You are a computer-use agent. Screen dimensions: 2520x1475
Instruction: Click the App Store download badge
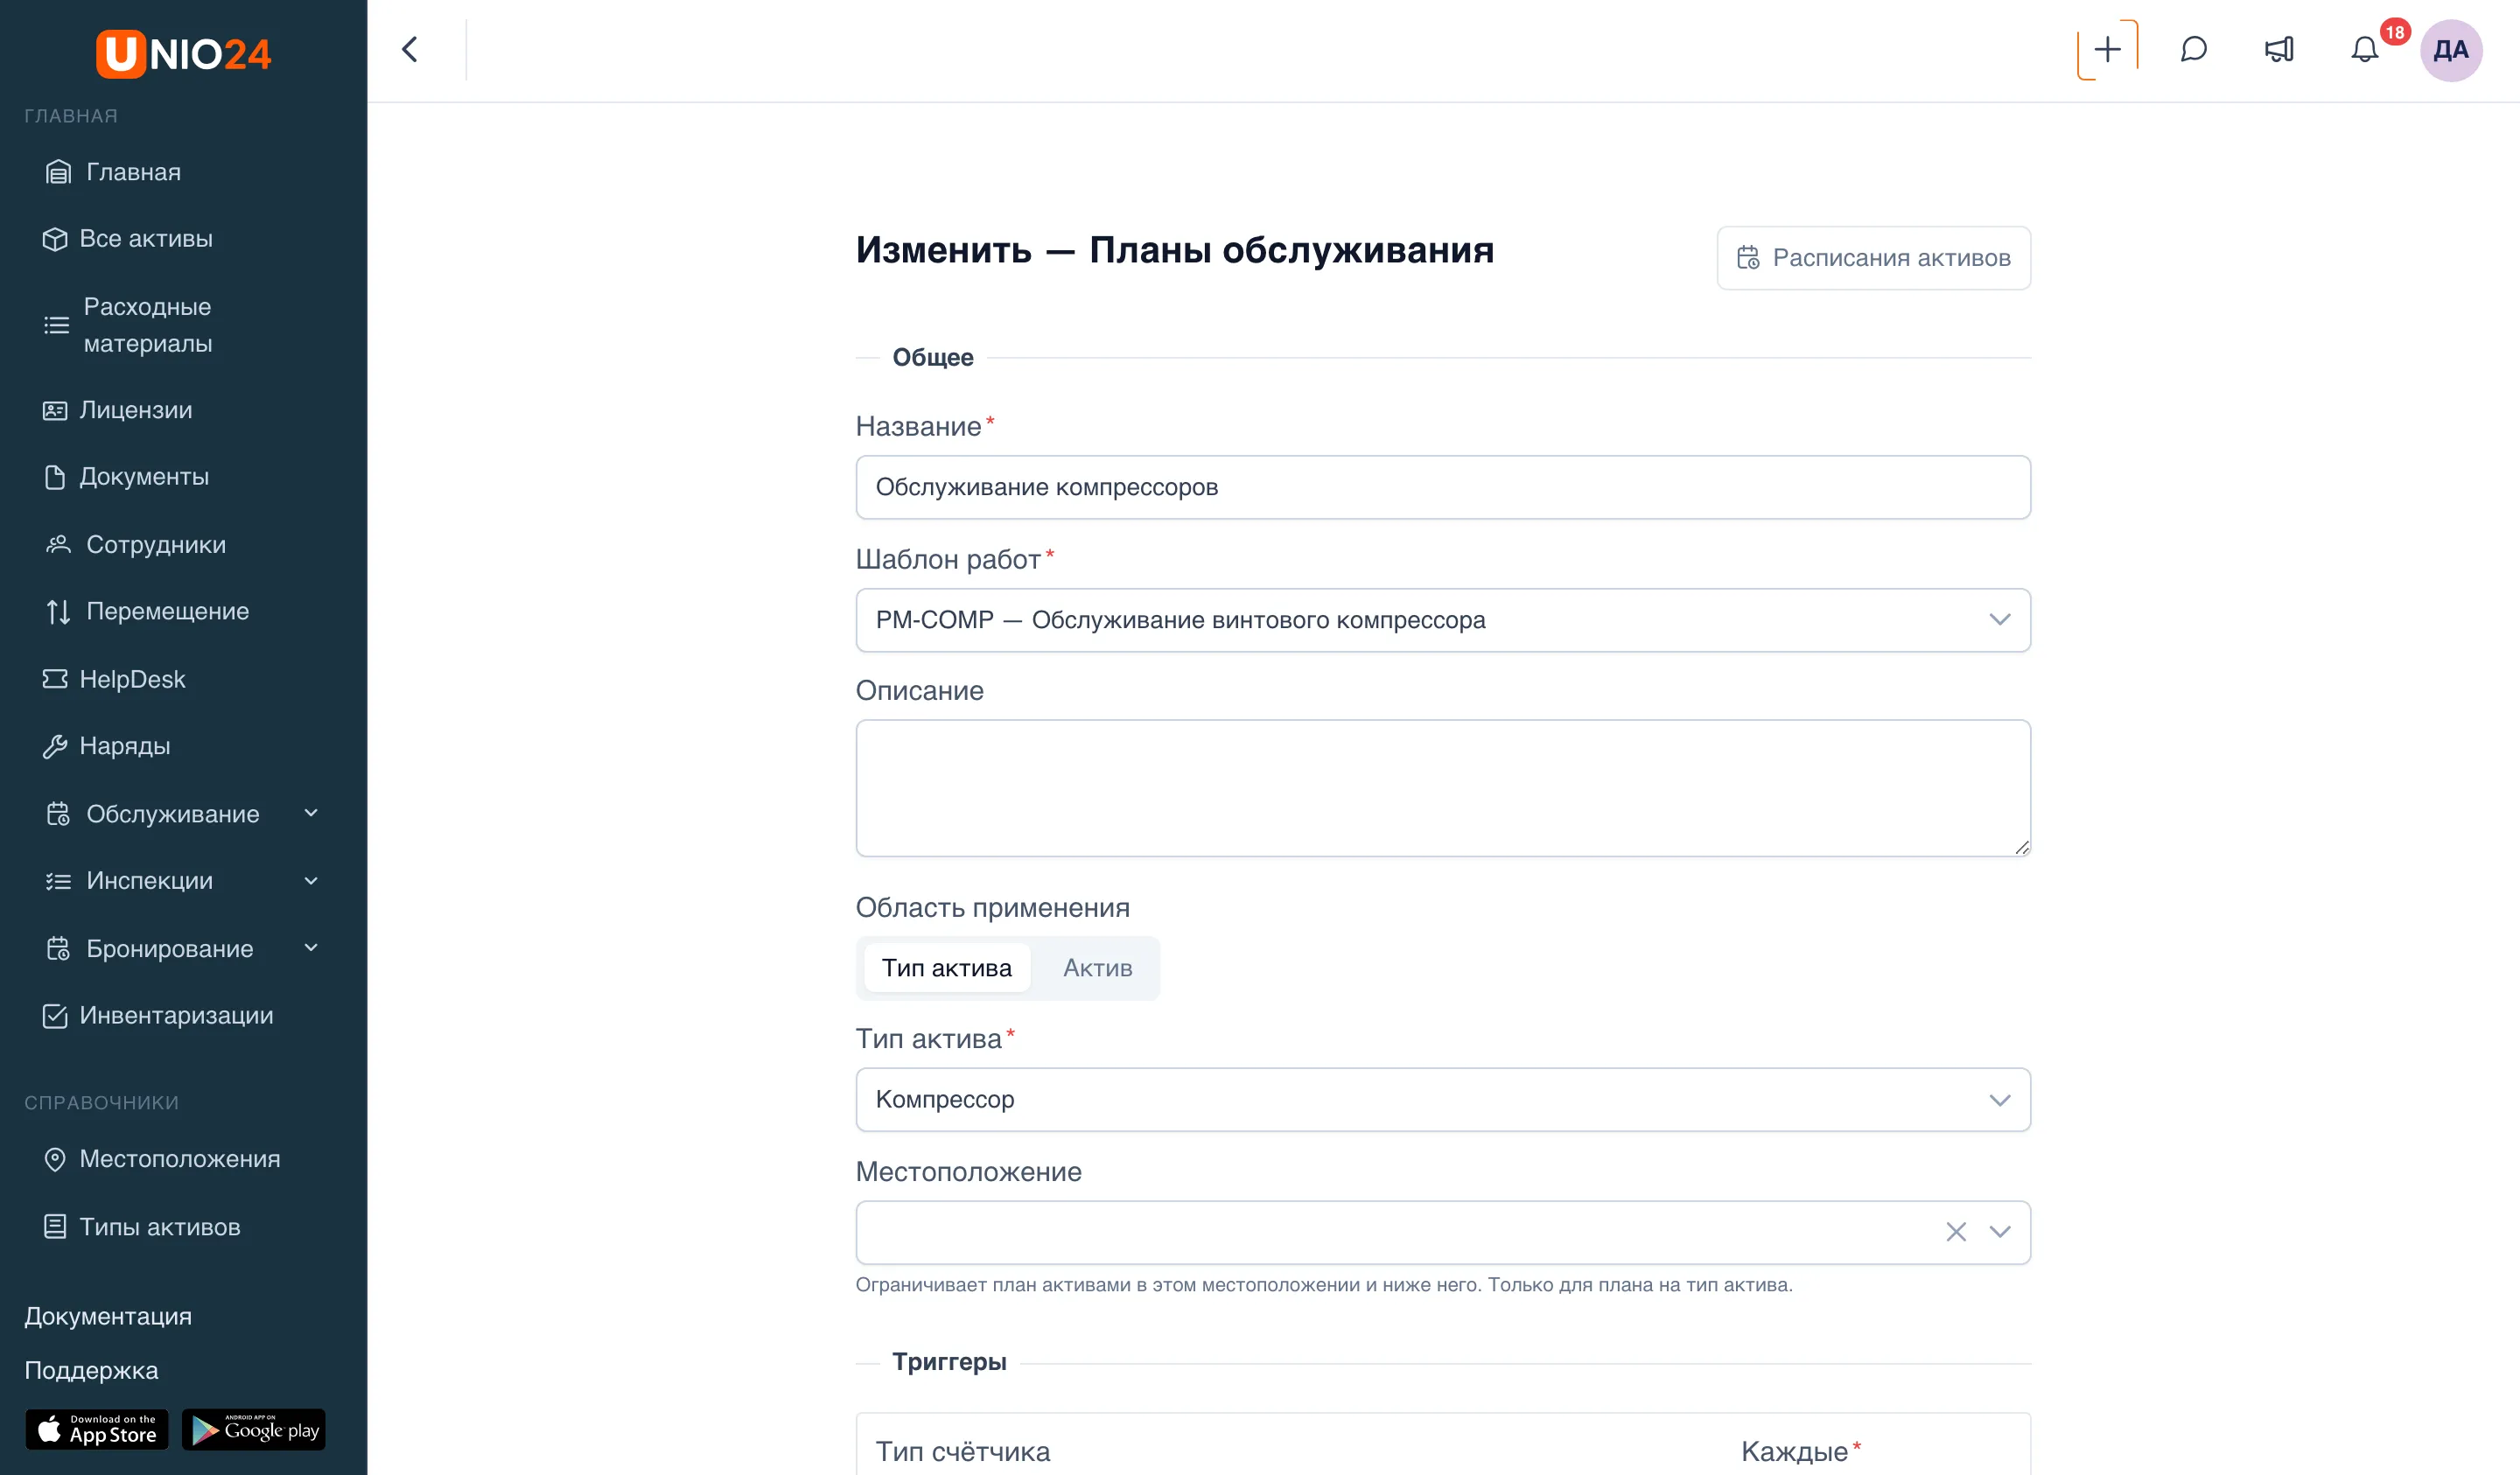coord(97,1430)
